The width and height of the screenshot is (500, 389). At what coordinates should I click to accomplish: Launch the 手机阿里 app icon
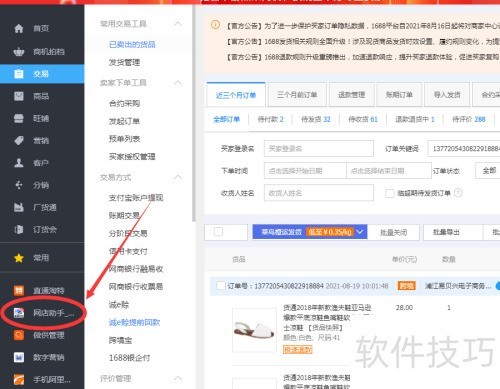click(x=19, y=379)
